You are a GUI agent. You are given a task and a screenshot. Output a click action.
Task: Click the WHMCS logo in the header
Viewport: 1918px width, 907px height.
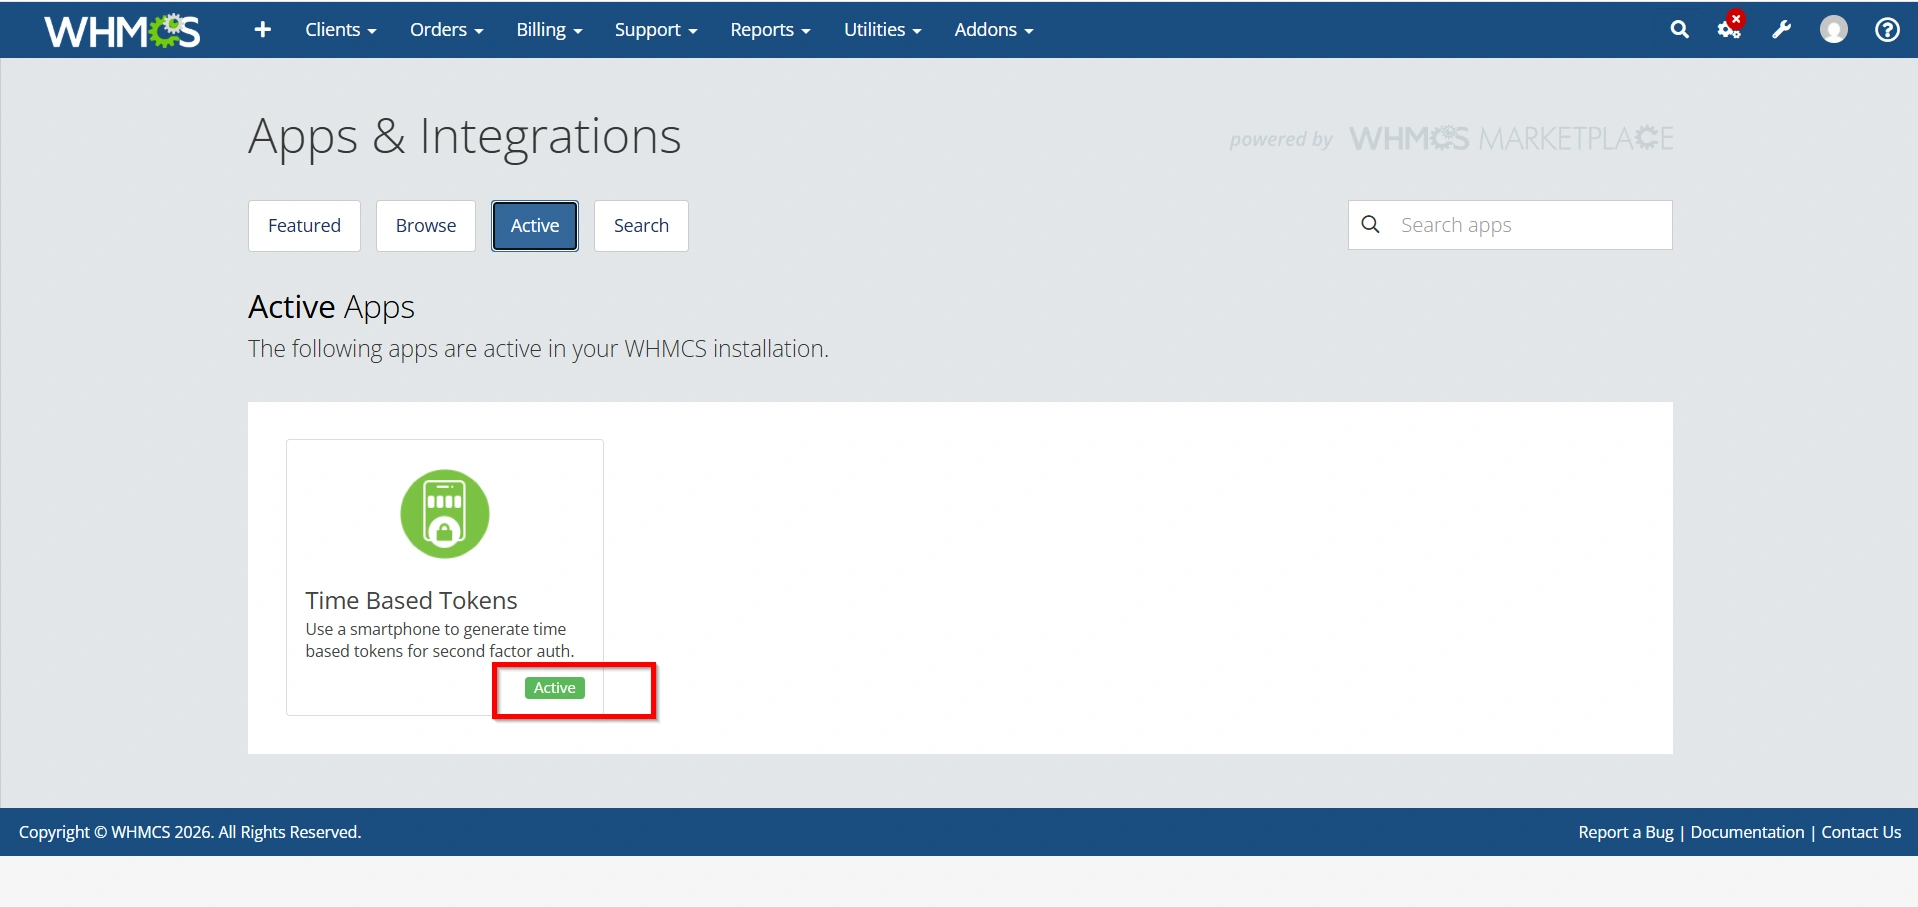point(122,31)
